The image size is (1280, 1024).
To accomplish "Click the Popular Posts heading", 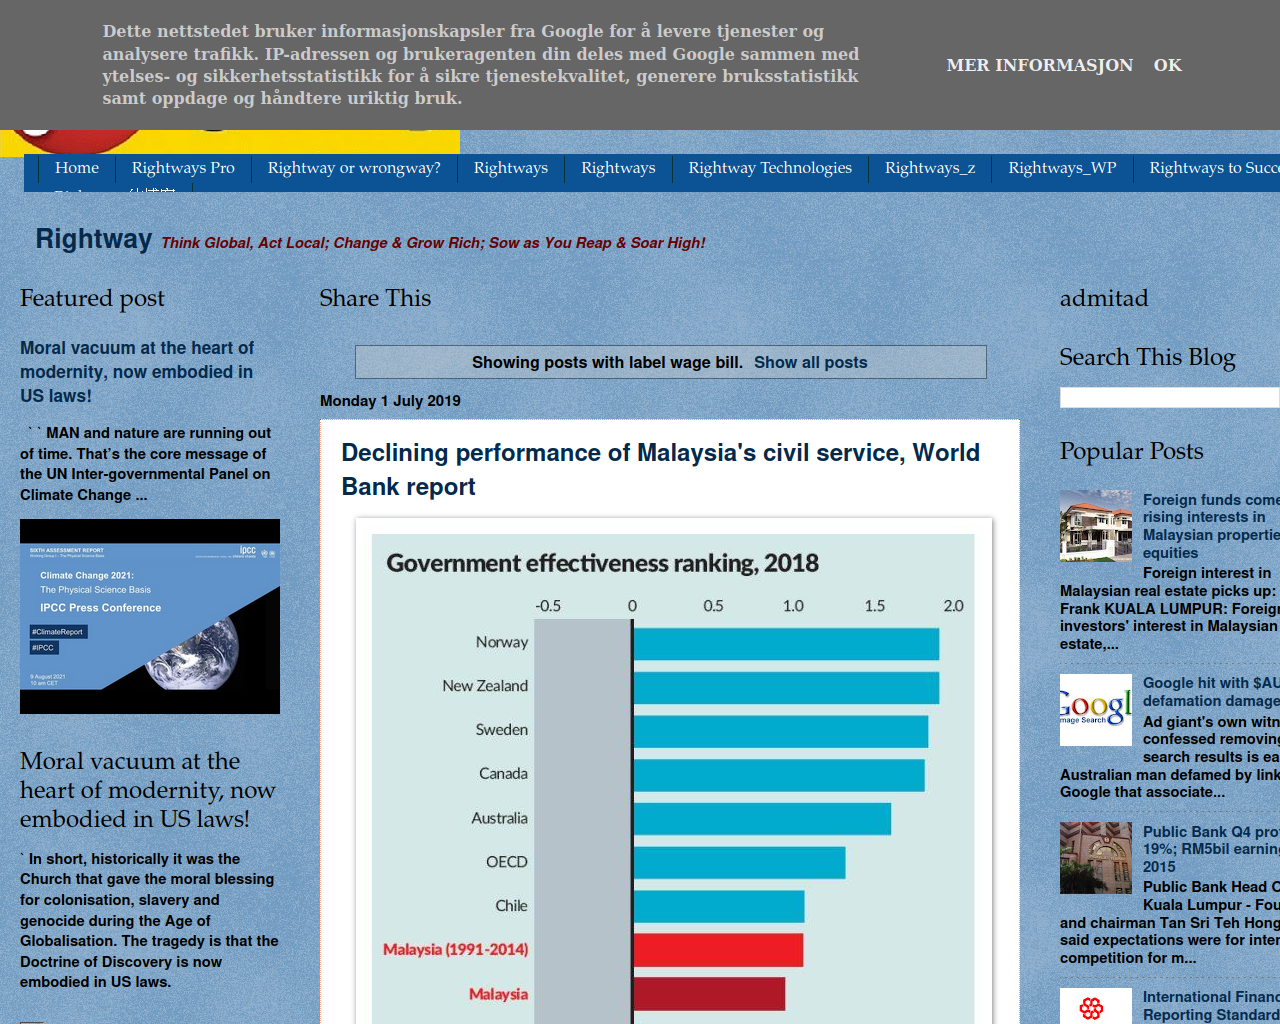I will 1131,451.
